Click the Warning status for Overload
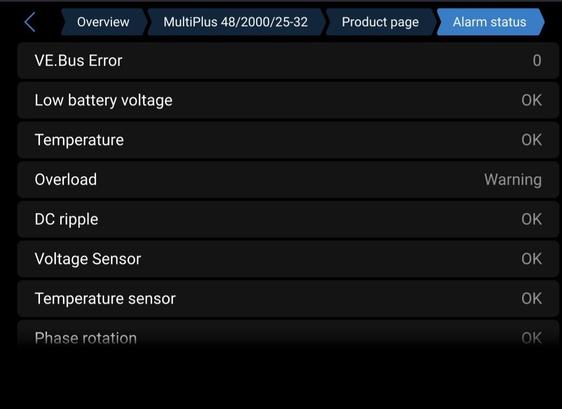 point(513,180)
